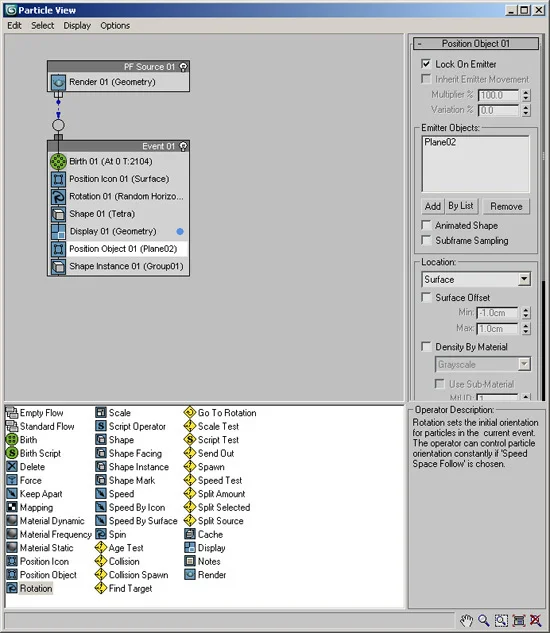The image size is (550, 633).
Task: Toggle Use Sub-Material checkbox
Action: pos(440,384)
